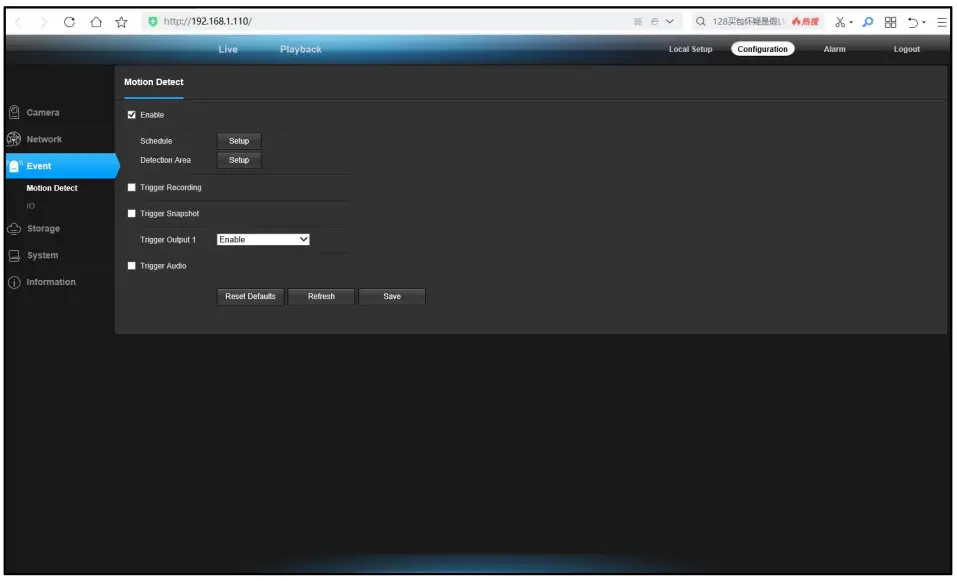
Task: Enable the Trigger Snapshot checkbox
Action: coord(131,214)
